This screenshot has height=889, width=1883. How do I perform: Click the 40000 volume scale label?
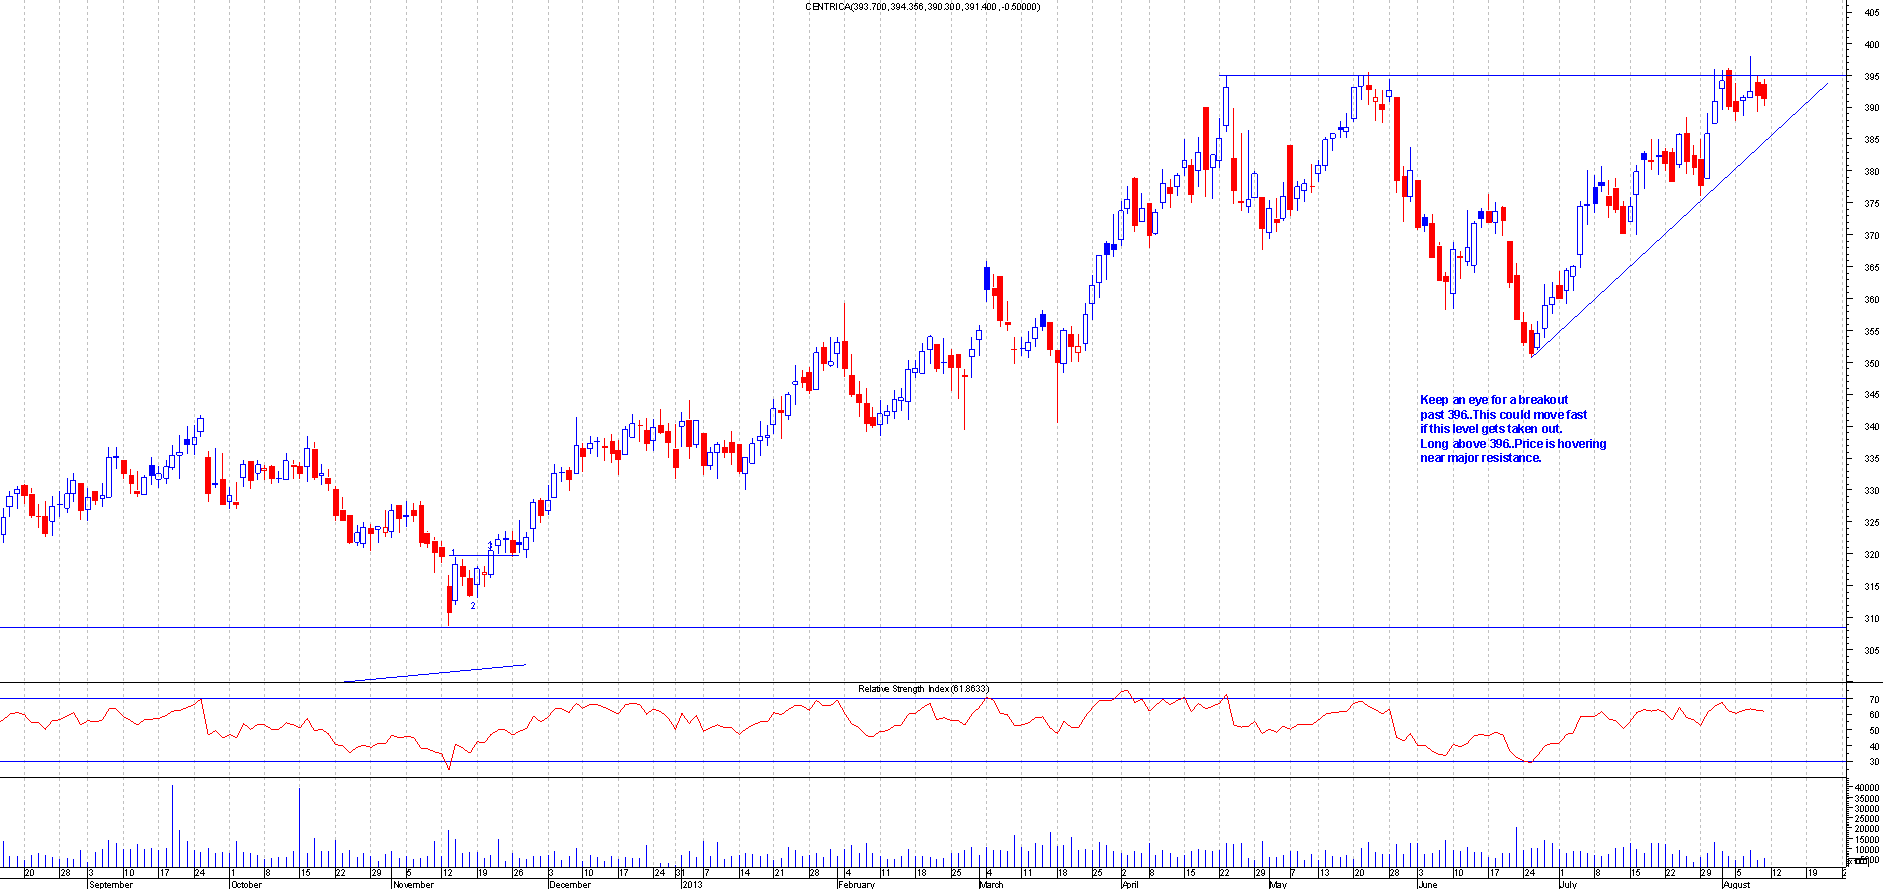click(1865, 789)
